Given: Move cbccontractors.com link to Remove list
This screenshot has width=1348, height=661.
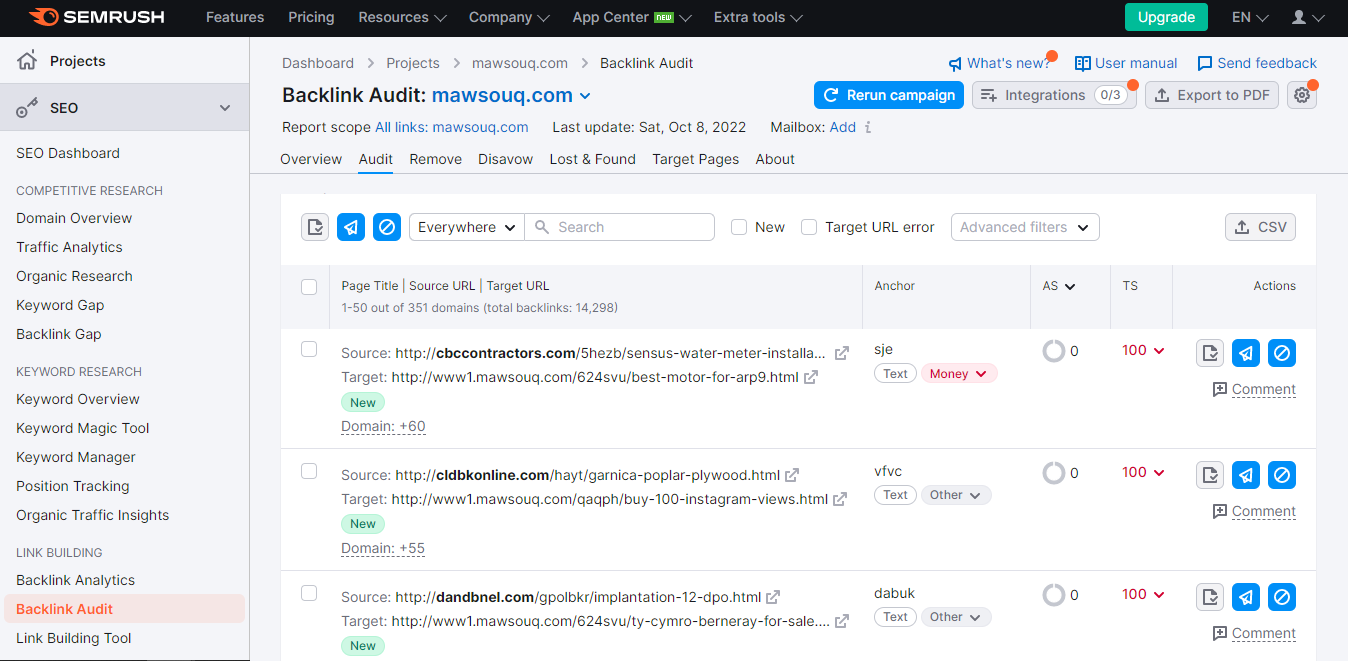Looking at the screenshot, I should 1246,353.
